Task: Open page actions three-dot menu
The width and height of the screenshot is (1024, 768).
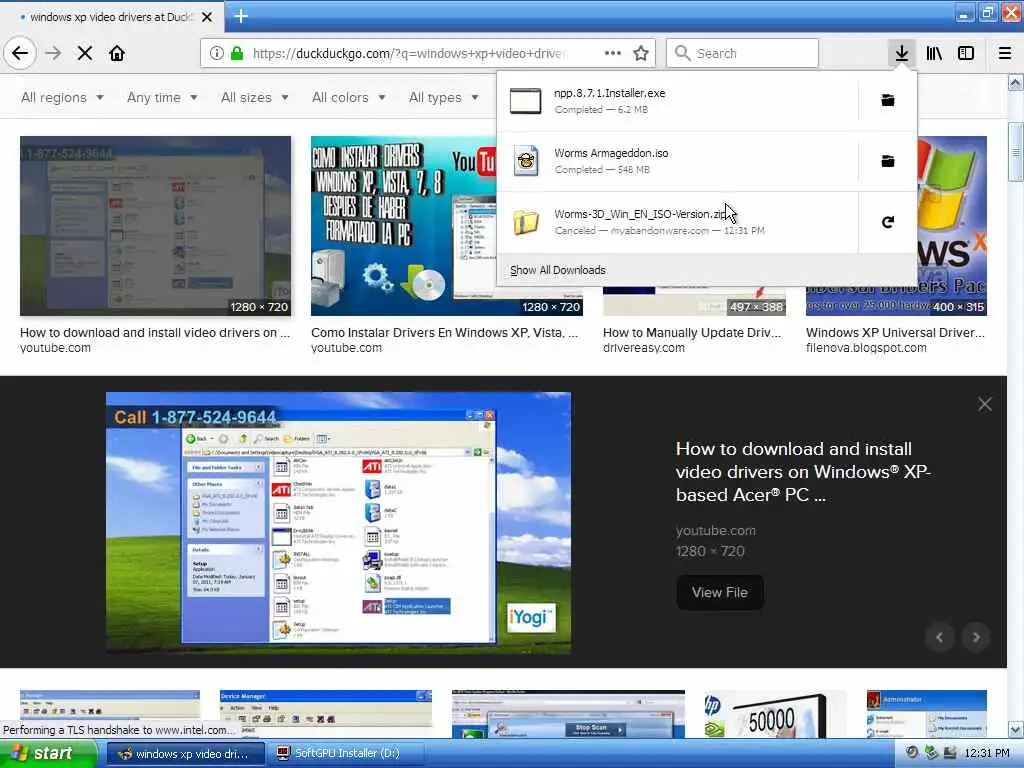Action: 613,53
